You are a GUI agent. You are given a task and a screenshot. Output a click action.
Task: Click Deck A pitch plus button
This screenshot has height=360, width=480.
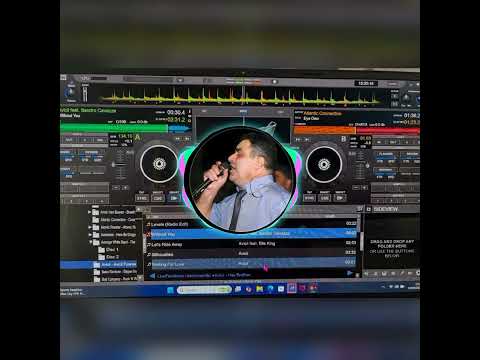125,188
